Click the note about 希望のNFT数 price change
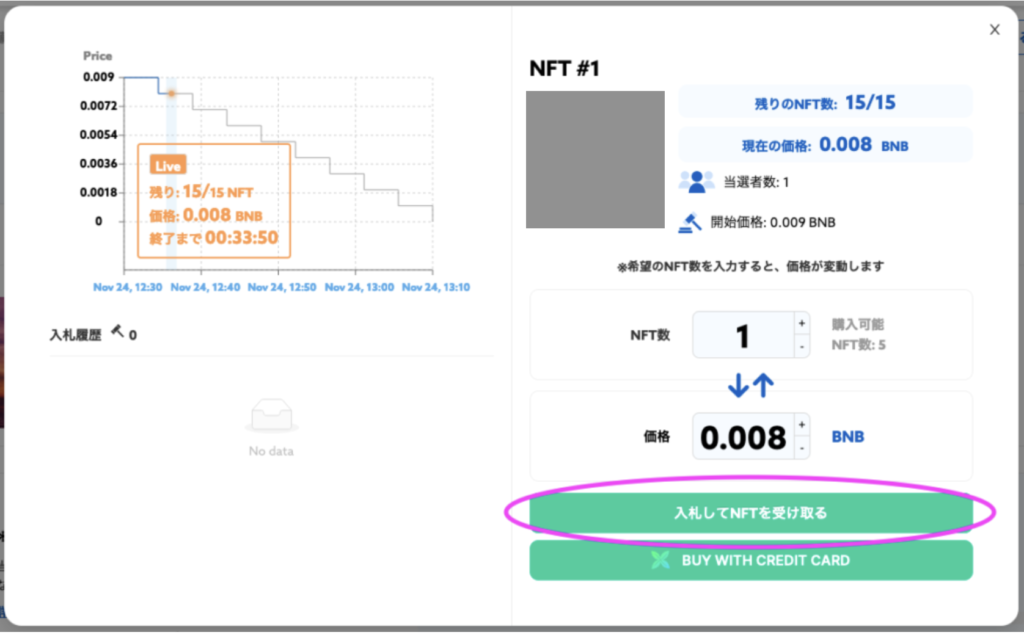1024x635 pixels. [x=750, y=267]
